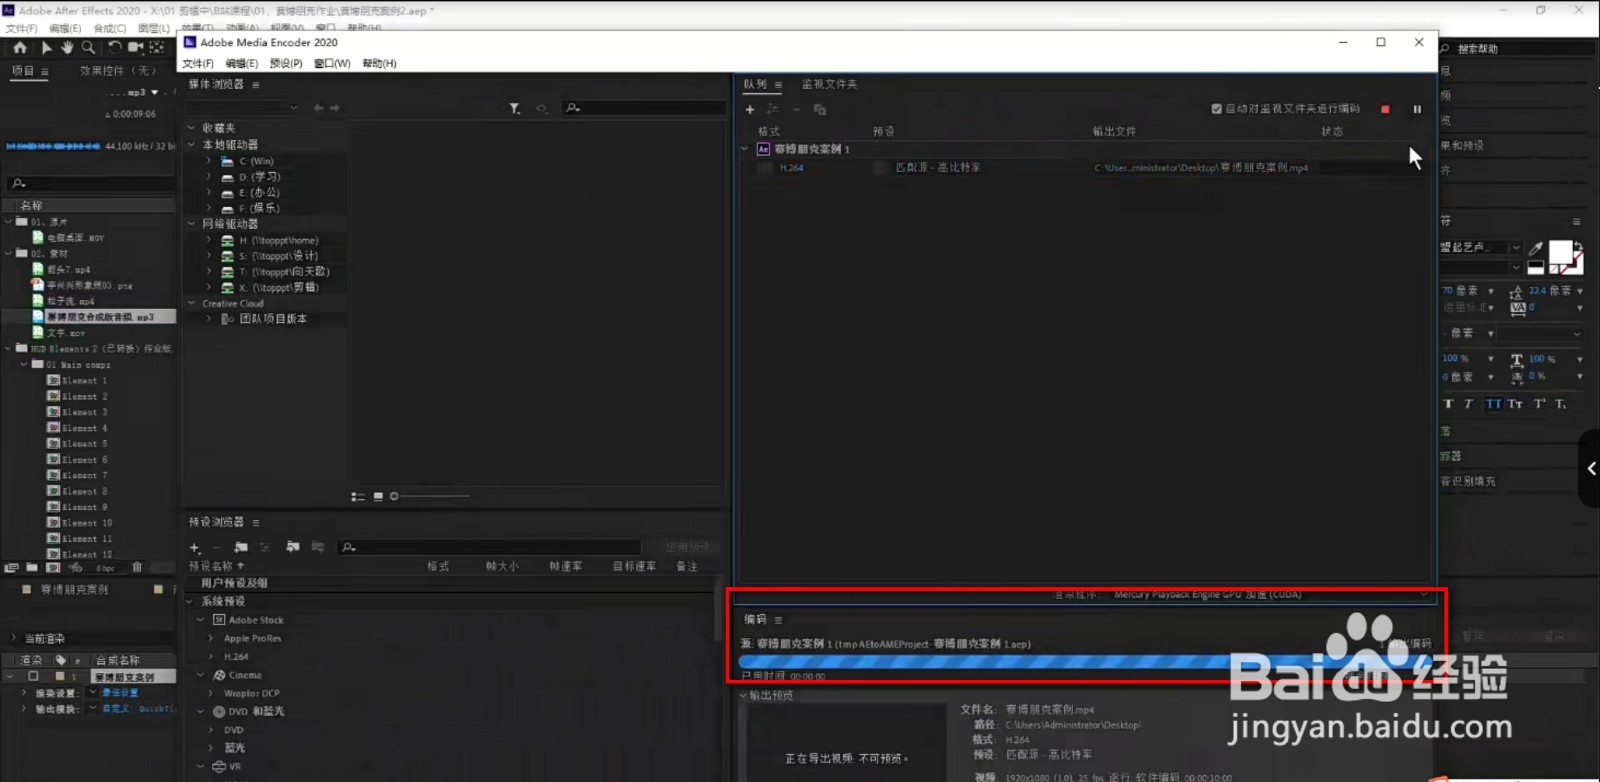Open Media Browser panel menu icon
The image size is (1600, 782).
point(256,85)
